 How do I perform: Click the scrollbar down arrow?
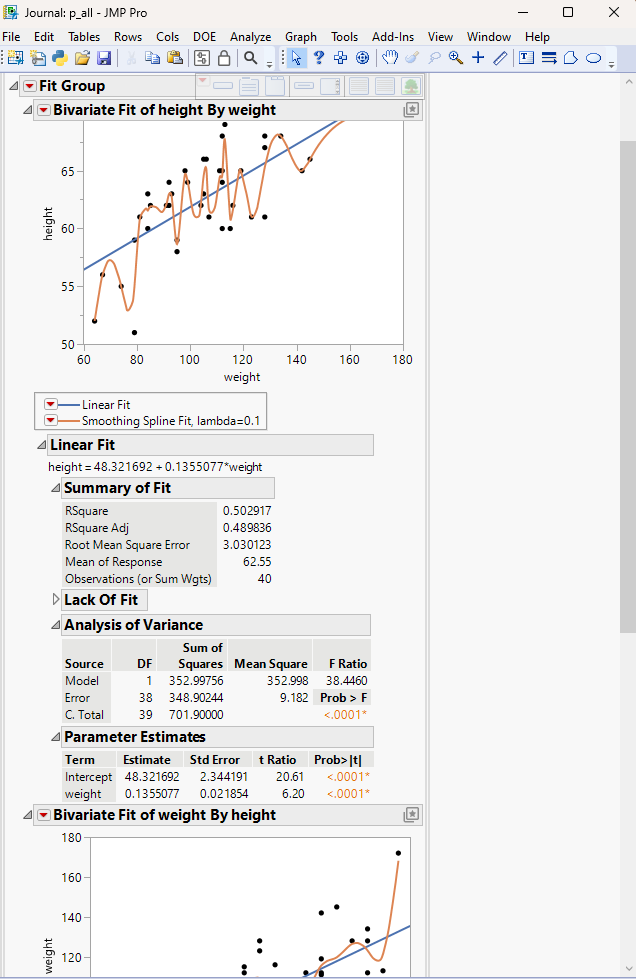click(x=627, y=968)
